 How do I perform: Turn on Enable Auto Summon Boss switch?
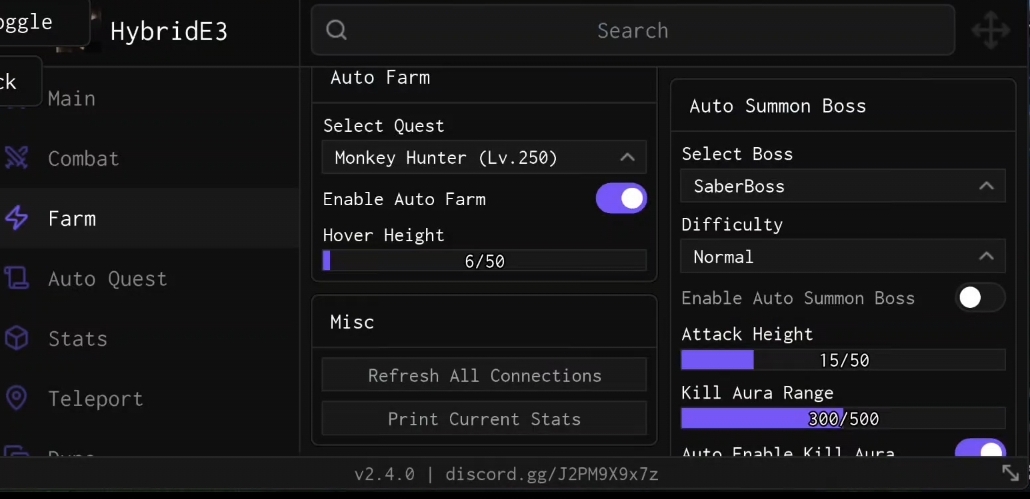coord(980,298)
